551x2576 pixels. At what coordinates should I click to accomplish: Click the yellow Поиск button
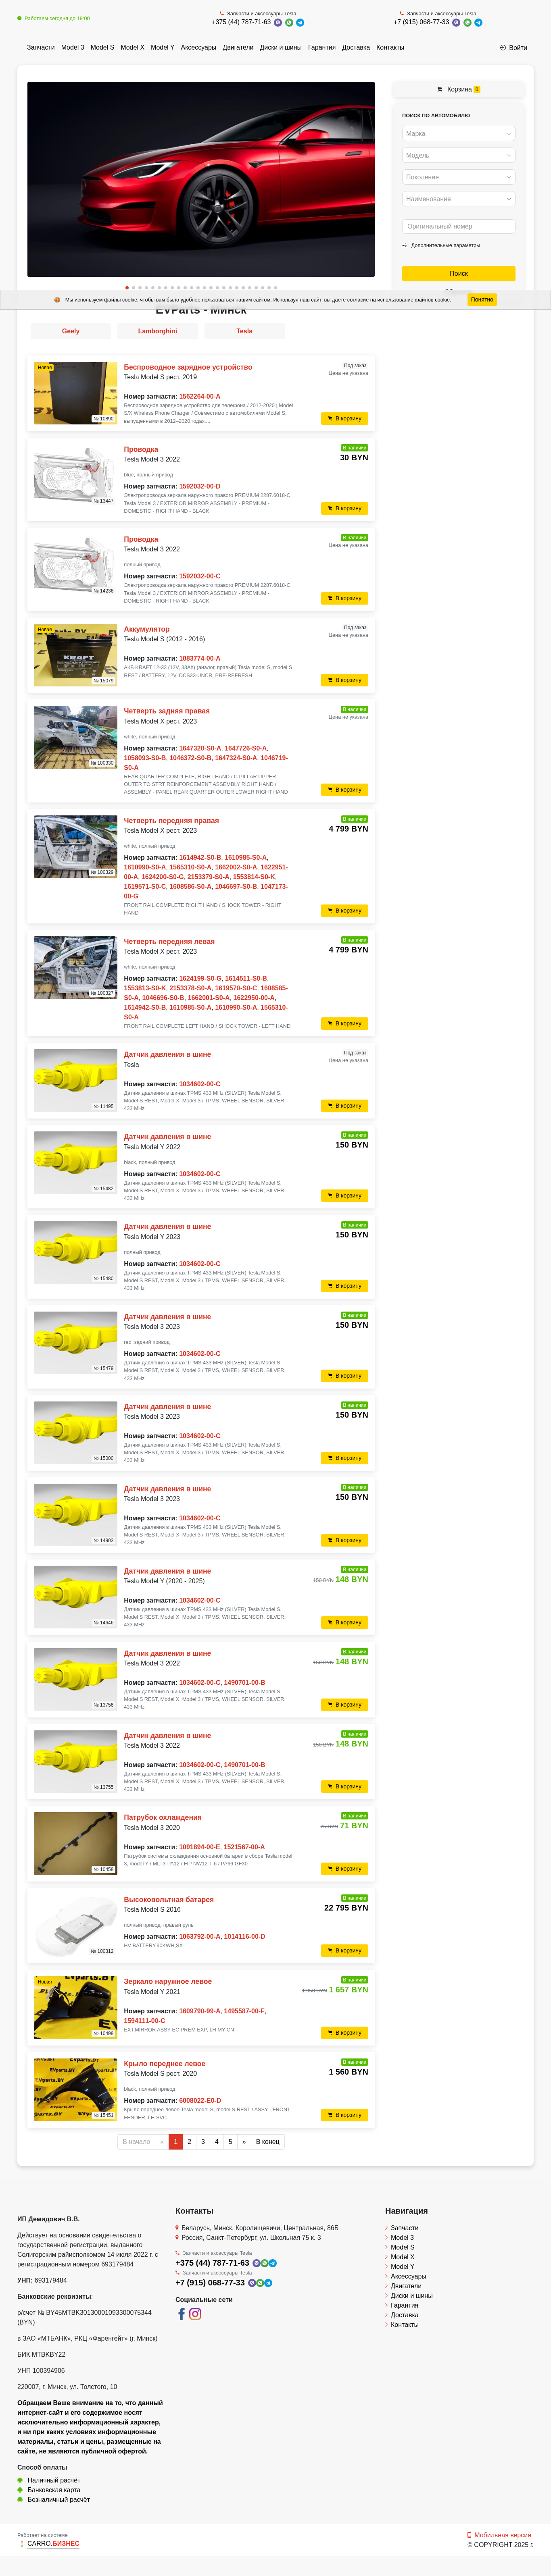click(x=459, y=273)
